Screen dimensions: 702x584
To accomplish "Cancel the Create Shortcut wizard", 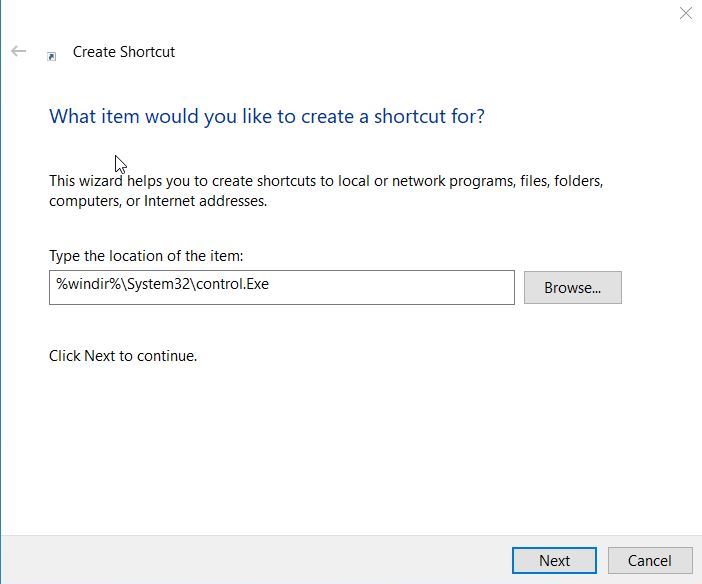I will pos(650,560).
